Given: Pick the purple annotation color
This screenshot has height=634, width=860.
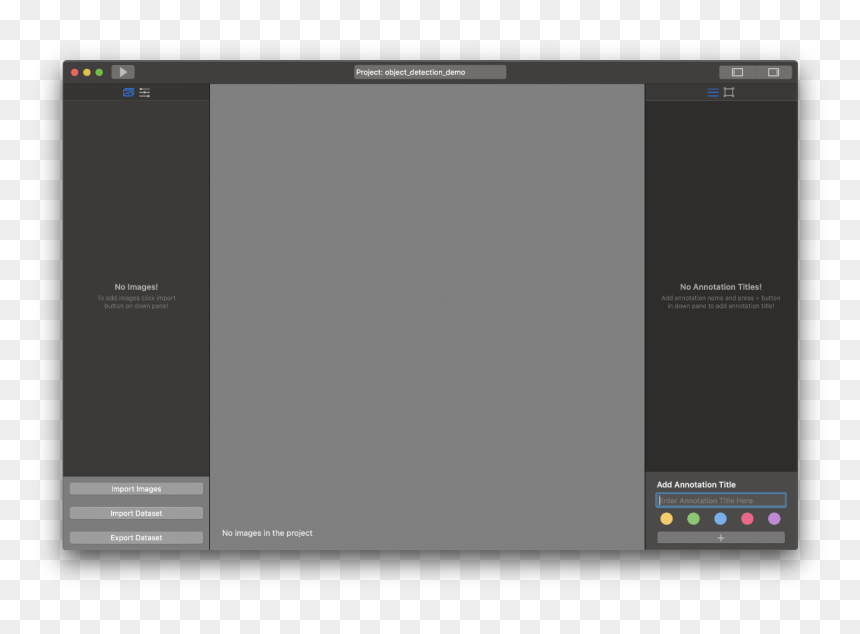Looking at the screenshot, I should (774, 519).
